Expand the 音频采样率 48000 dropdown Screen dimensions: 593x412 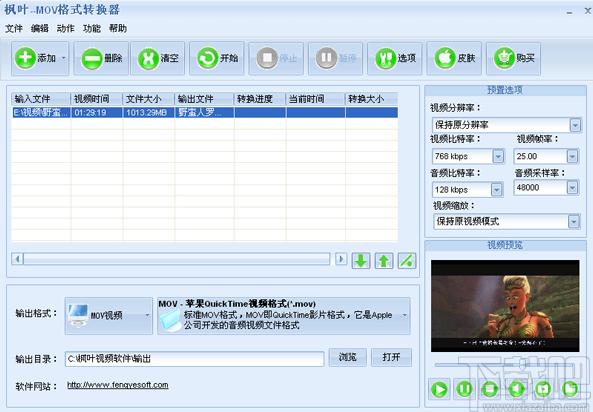click(x=572, y=187)
